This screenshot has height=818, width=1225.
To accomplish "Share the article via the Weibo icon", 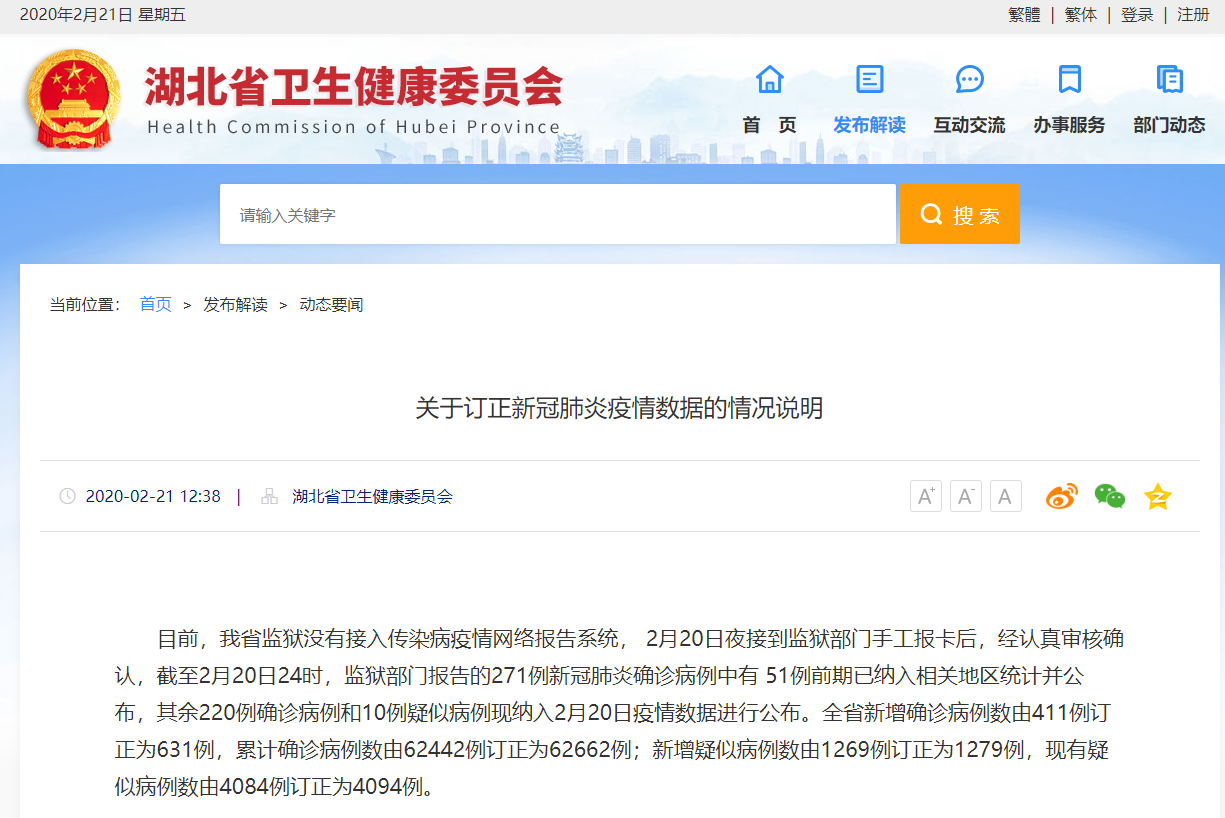I will point(1061,495).
